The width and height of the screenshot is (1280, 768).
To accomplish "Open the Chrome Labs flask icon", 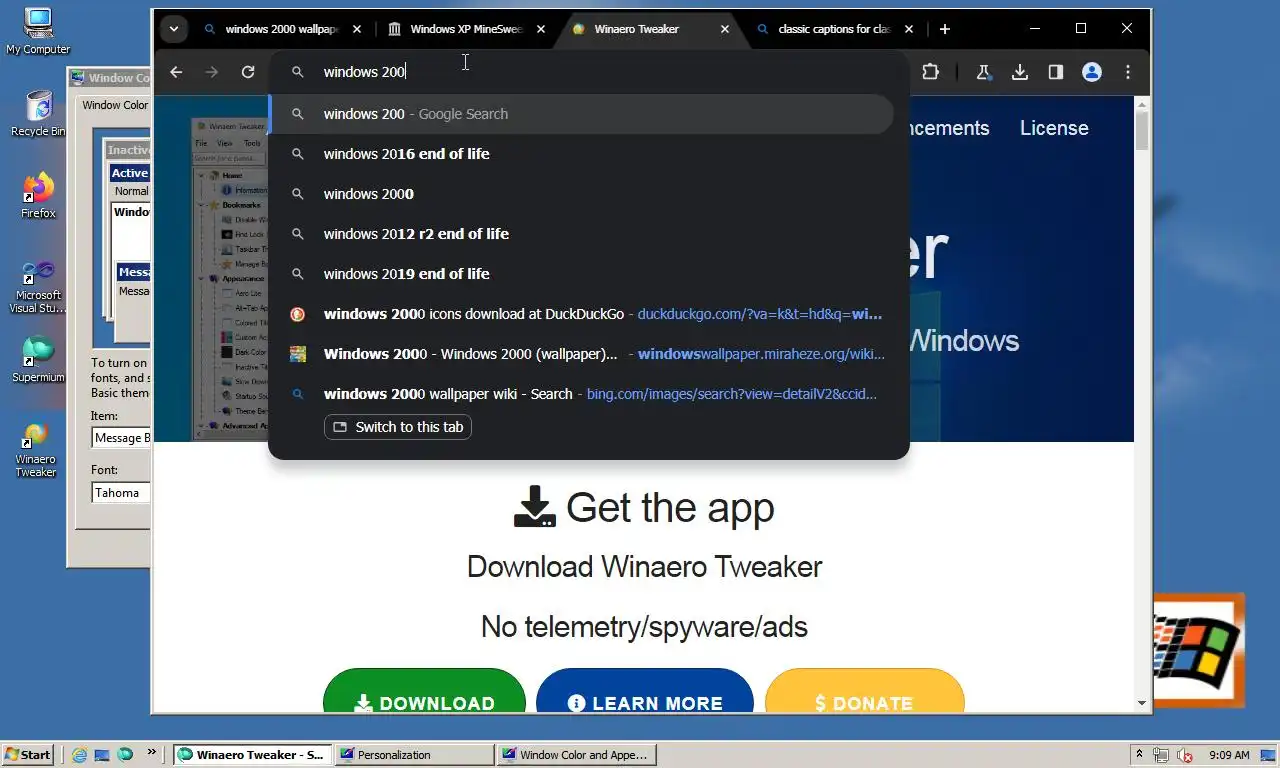I will tap(983, 72).
